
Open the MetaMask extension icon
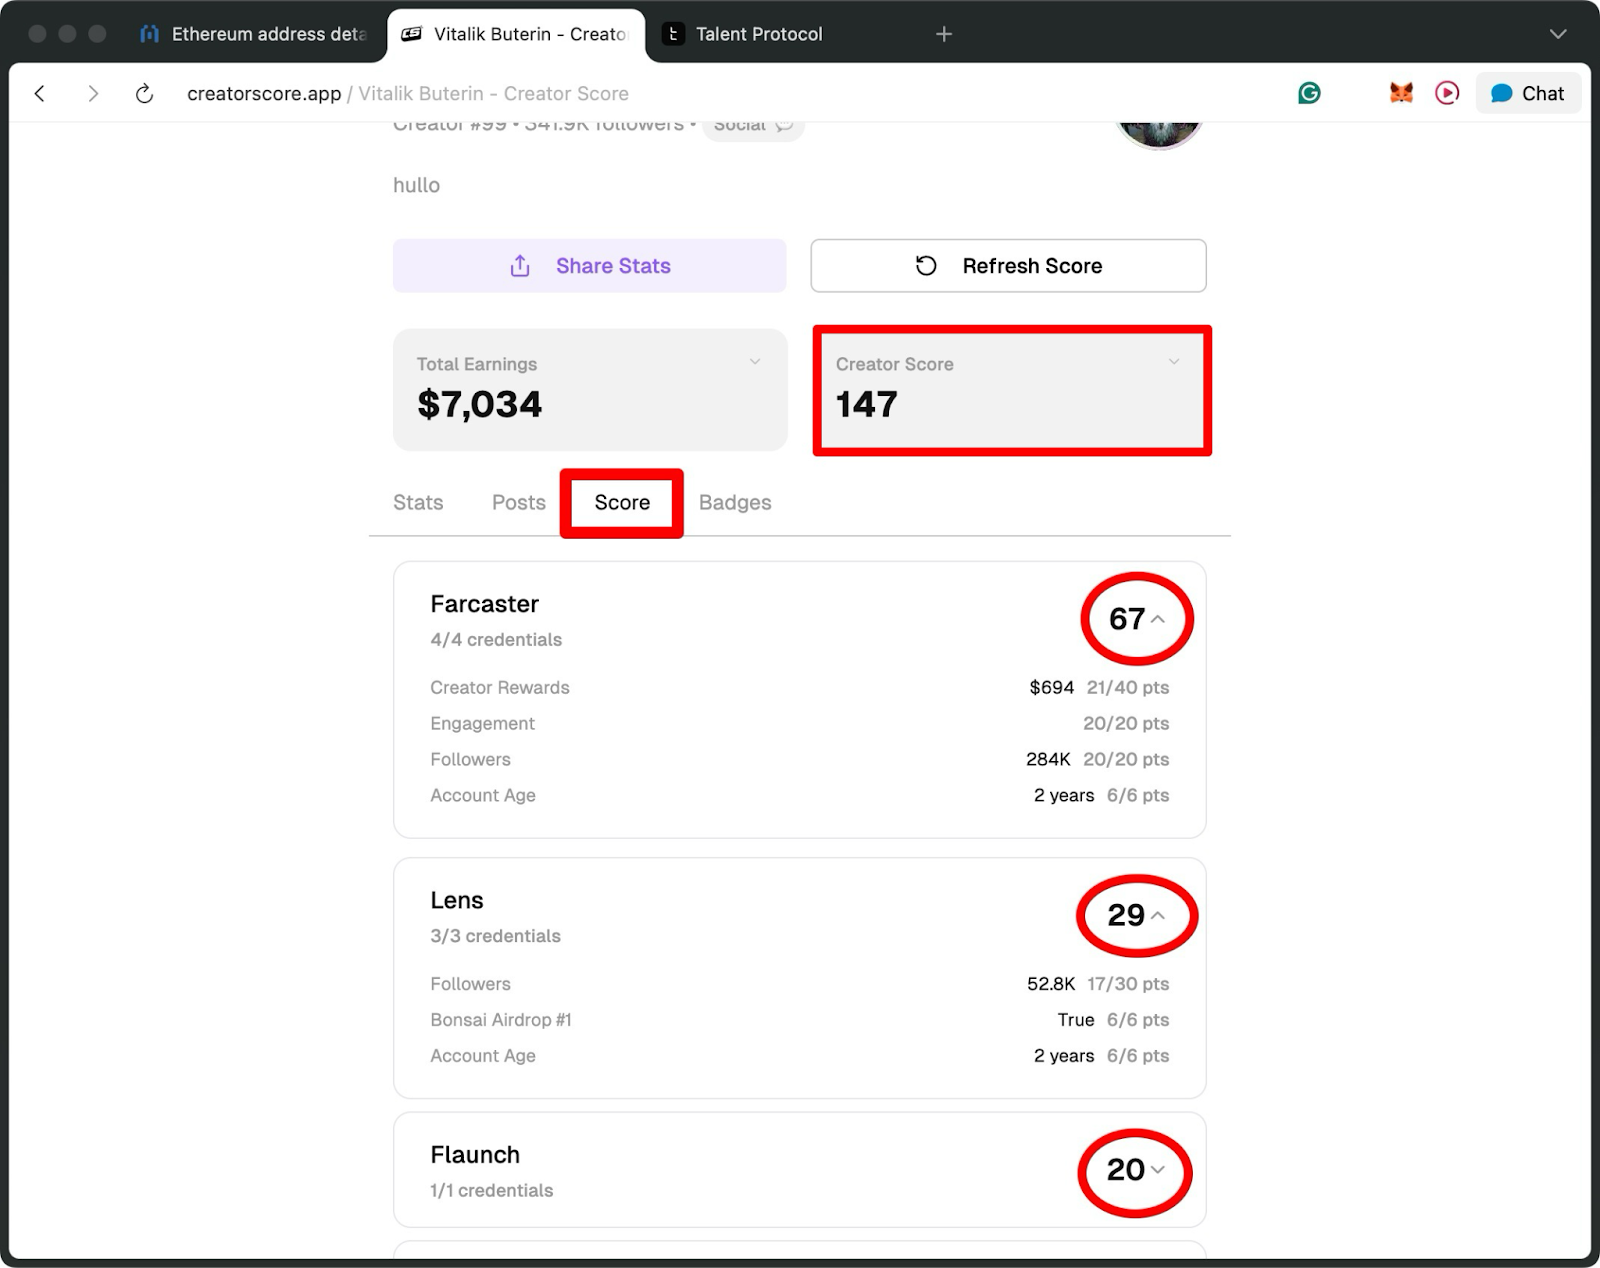[1401, 93]
